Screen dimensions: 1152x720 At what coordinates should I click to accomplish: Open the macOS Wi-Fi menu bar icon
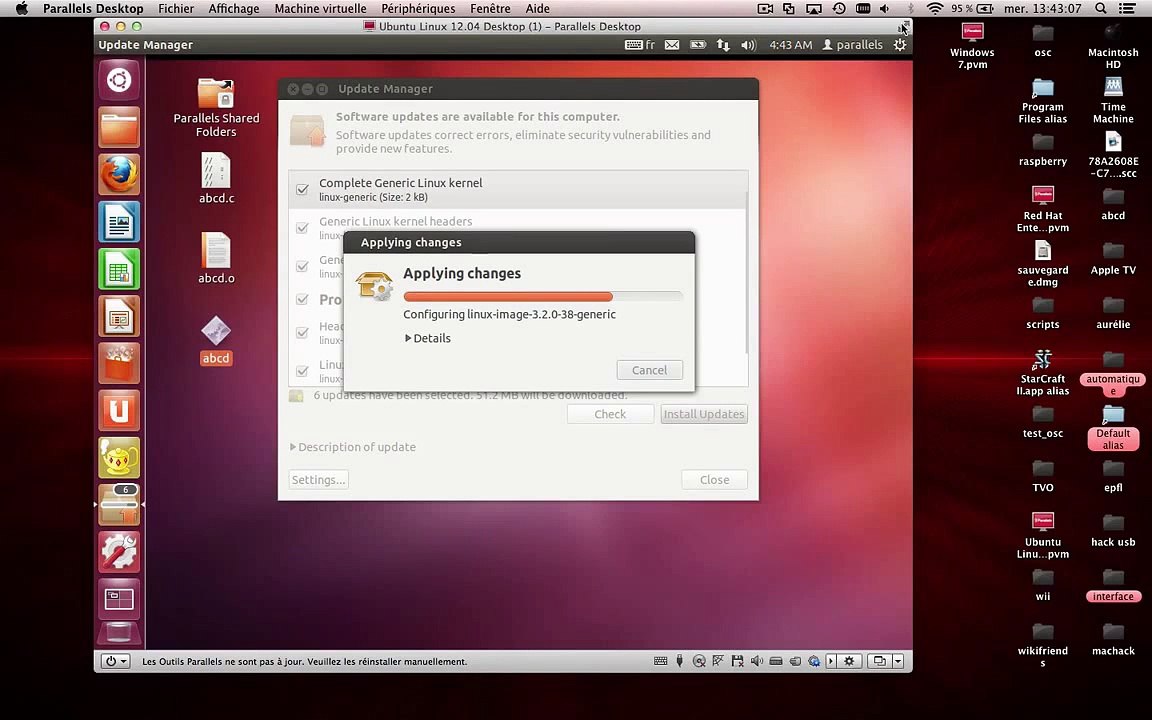pyautogui.click(x=935, y=9)
